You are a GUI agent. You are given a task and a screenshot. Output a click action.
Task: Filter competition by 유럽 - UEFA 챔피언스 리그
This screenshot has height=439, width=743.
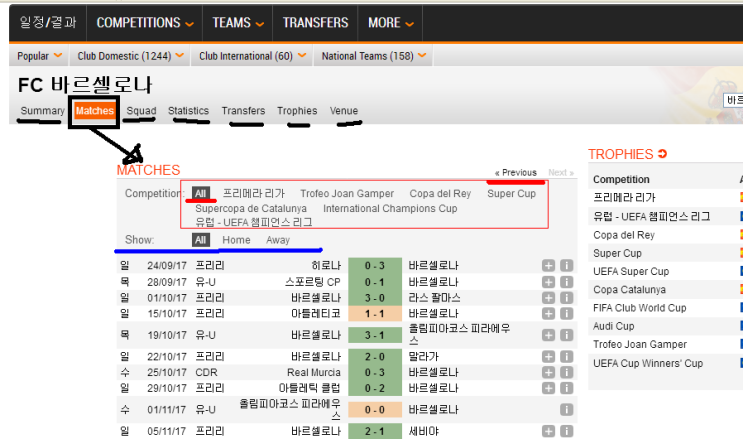click(254, 222)
